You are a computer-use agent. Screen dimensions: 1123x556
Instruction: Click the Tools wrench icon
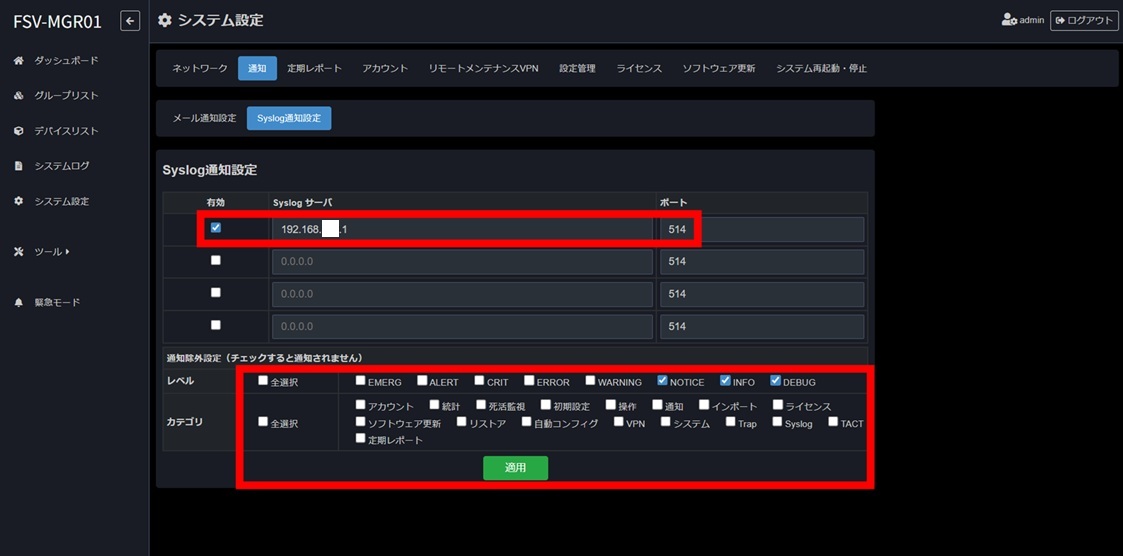19,252
